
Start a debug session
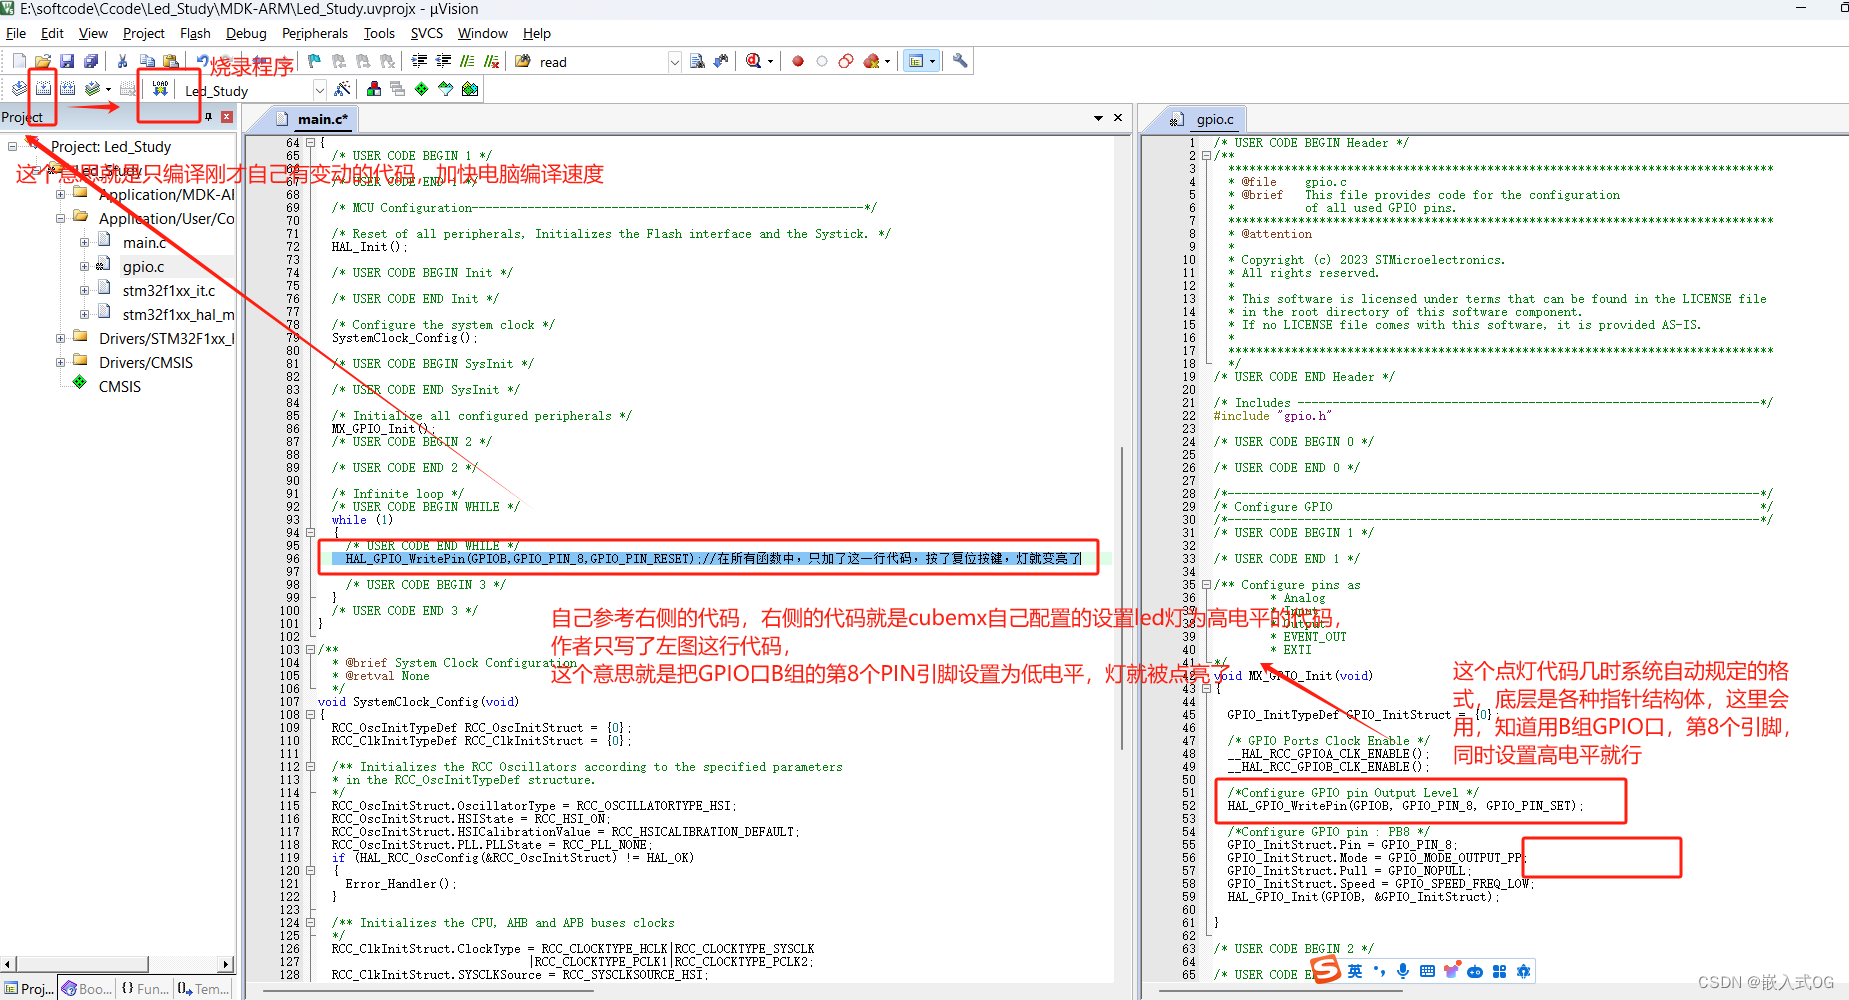point(755,61)
